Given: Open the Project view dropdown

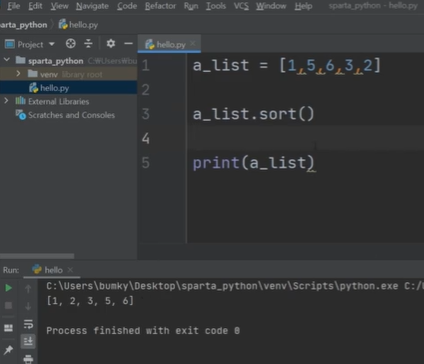Looking at the screenshot, I should (x=51, y=44).
